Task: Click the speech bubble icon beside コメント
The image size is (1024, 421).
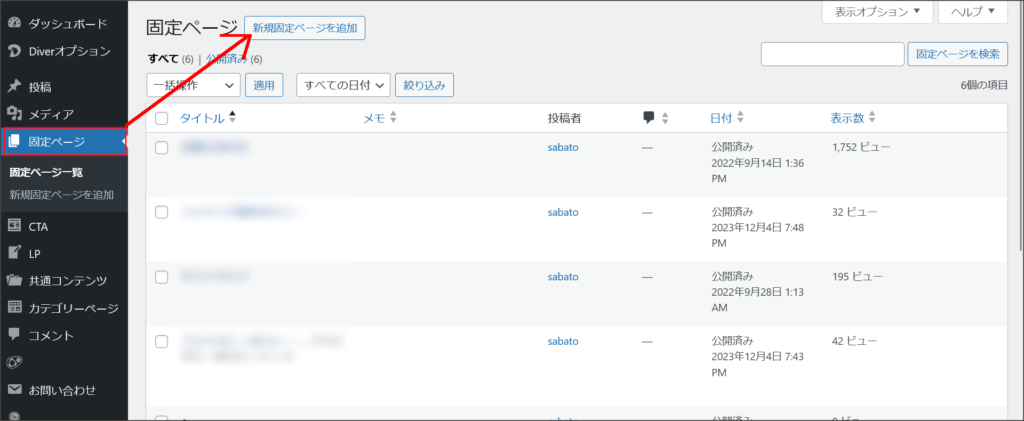Action: (x=14, y=335)
